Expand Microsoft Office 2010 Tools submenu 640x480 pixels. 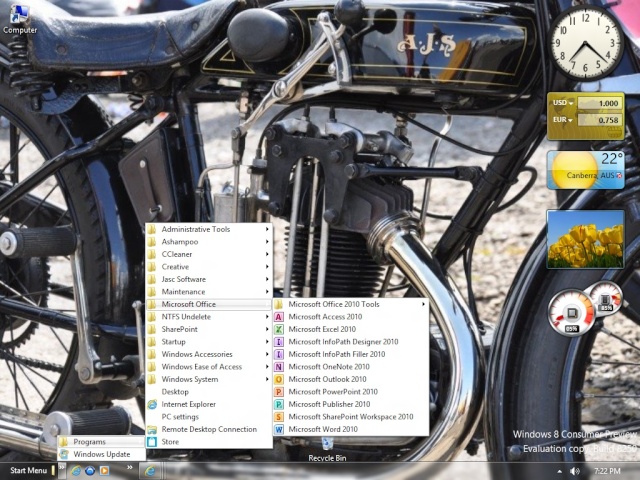point(334,304)
